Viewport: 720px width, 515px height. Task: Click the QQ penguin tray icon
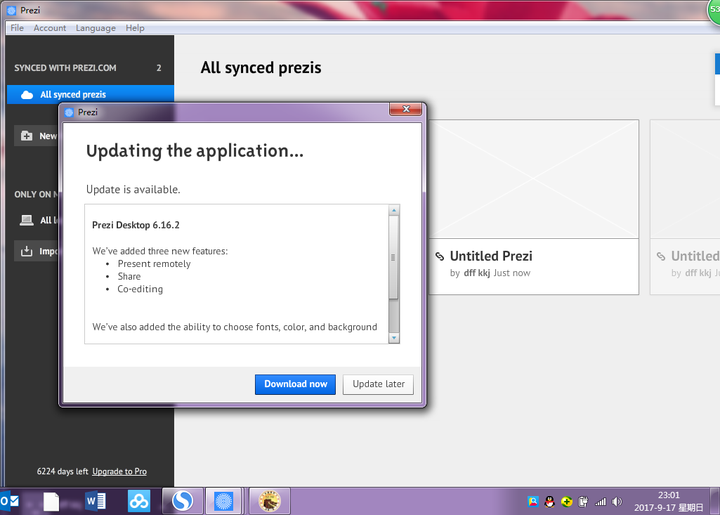click(x=549, y=502)
